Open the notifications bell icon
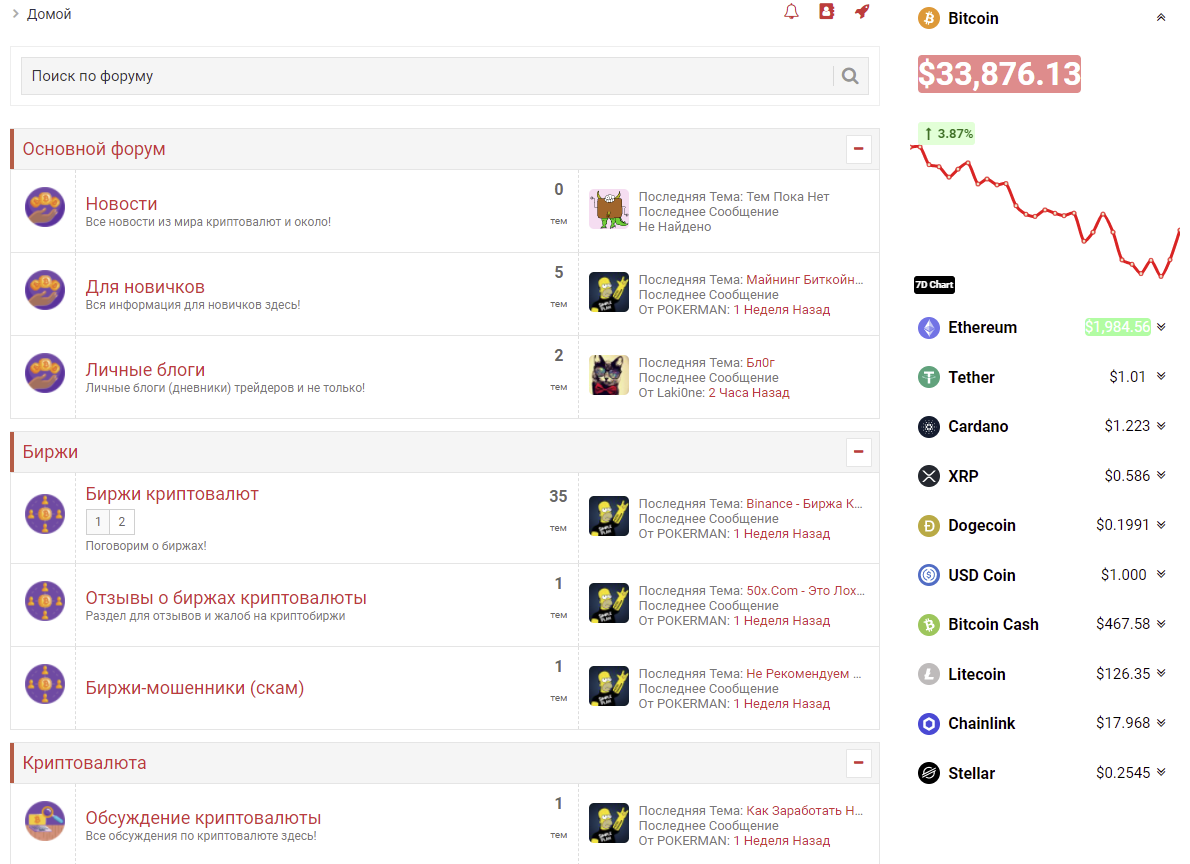1190x864 pixels. click(x=791, y=11)
